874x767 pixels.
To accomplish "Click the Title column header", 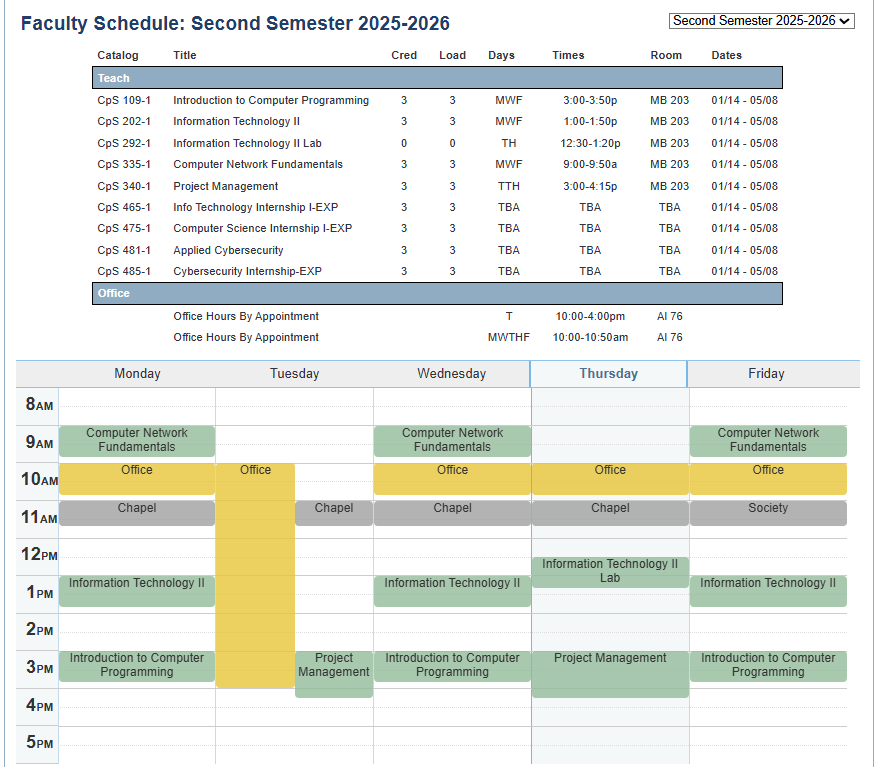I will click(x=185, y=55).
